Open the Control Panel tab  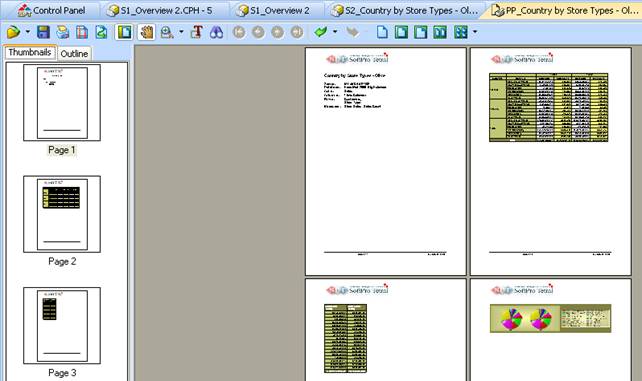52,10
